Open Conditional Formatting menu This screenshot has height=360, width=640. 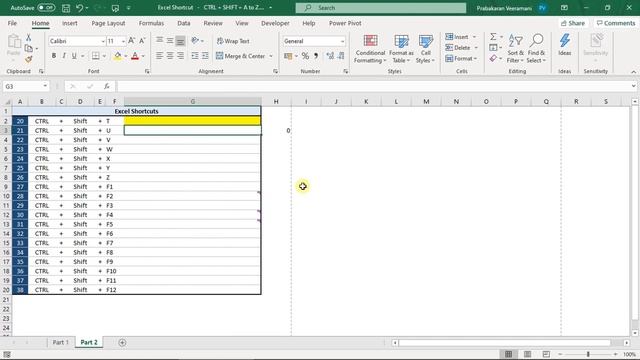pos(370,49)
